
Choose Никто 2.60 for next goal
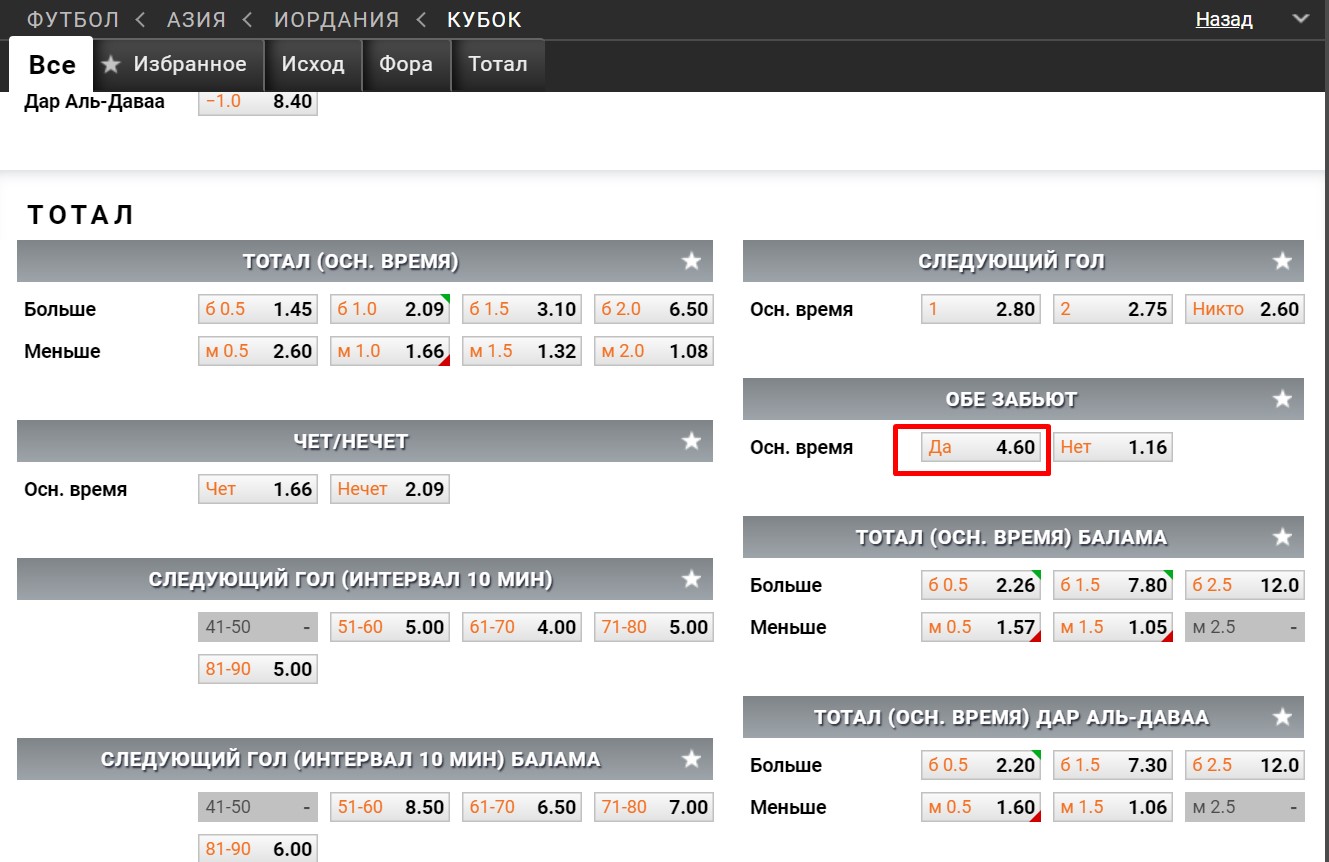(1244, 309)
